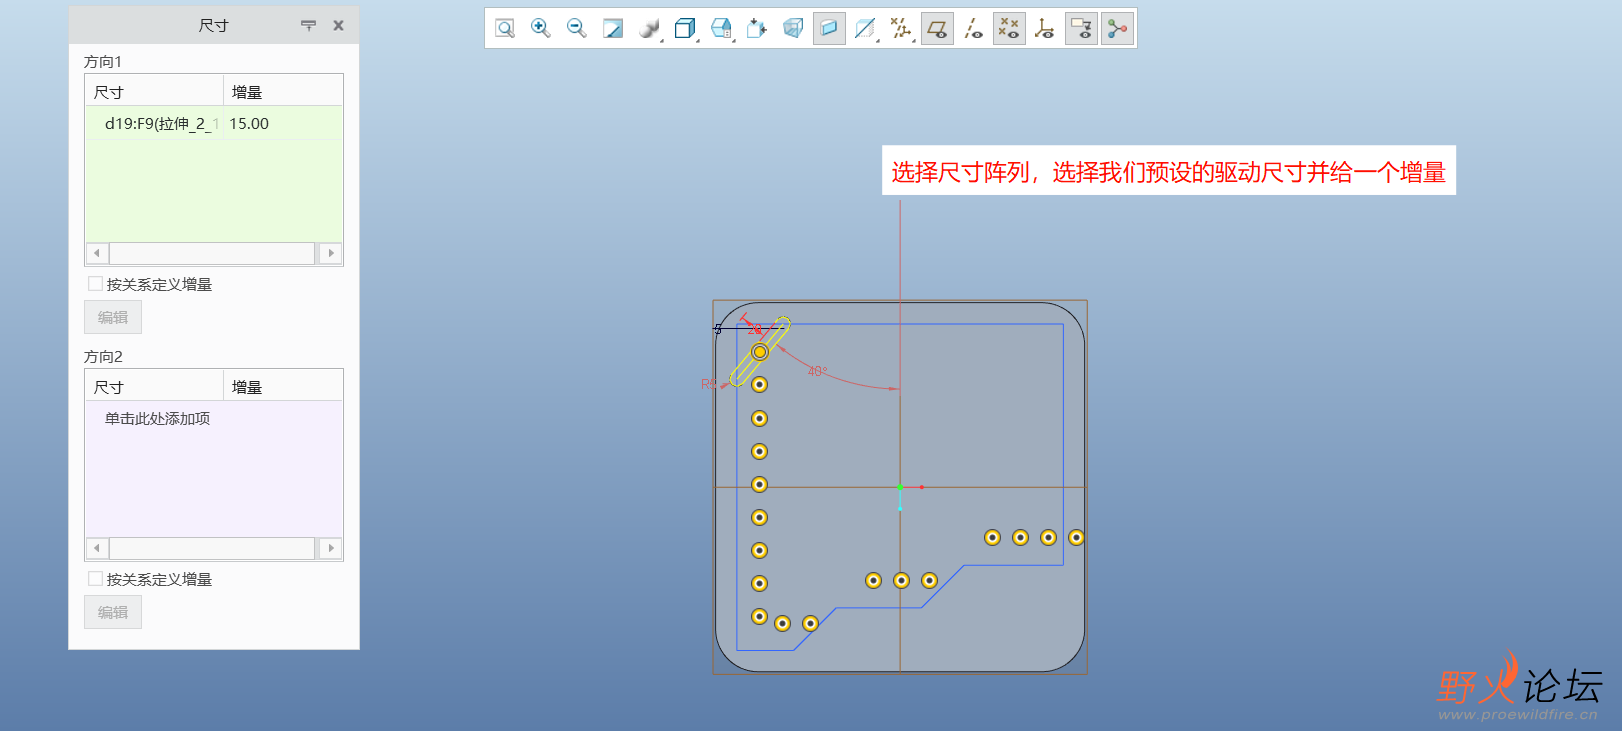Screen dimensions: 1622x731
Task: Open the rendering options sphere icon
Action: (x=649, y=29)
